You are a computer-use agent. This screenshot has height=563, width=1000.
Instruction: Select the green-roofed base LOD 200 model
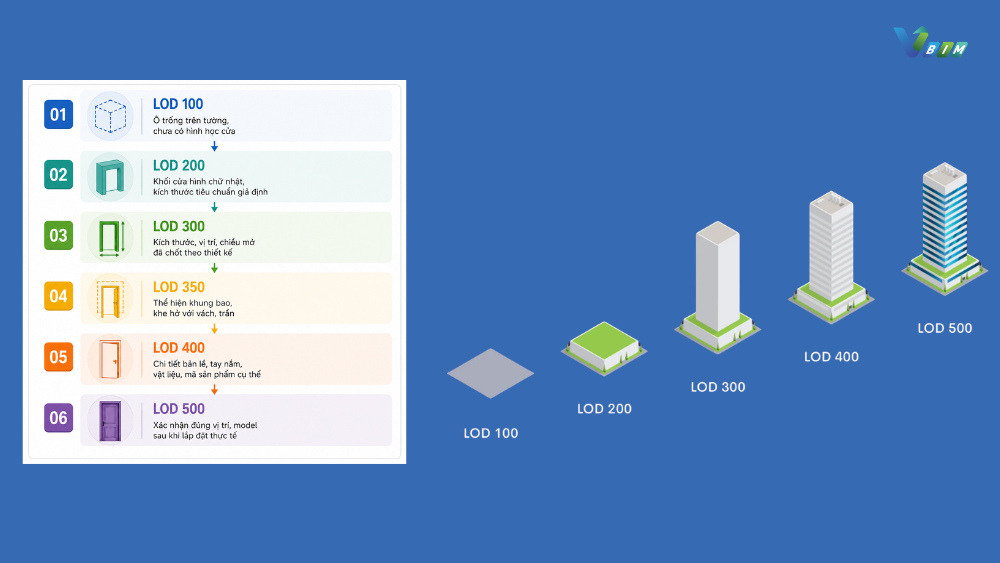(604, 348)
